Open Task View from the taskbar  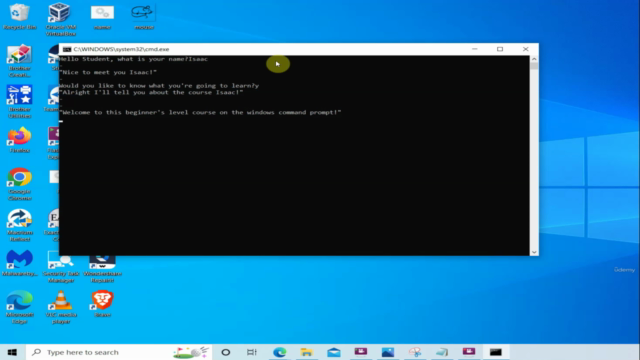click(252, 352)
